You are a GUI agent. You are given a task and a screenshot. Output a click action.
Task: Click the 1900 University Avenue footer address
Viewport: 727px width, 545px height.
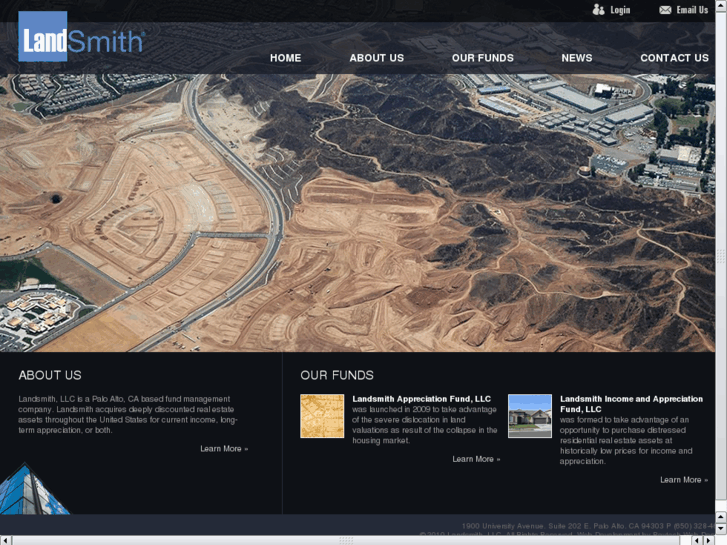pyautogui.click(x=588, y=526)
